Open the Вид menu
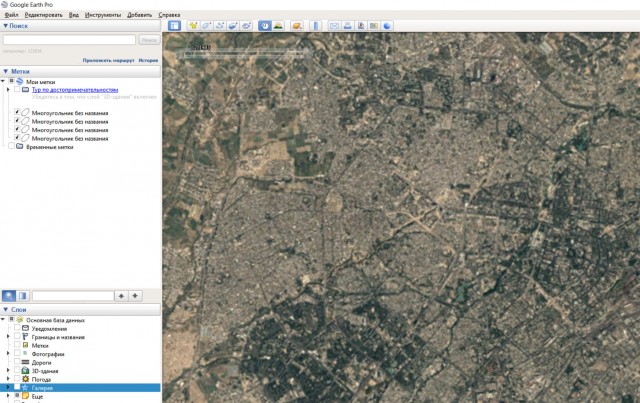 click(74, 15)
